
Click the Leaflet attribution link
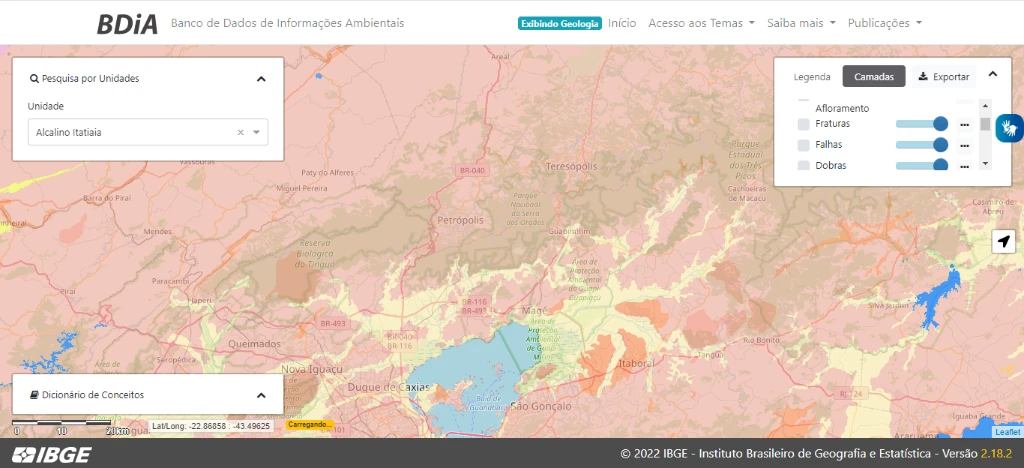coord(1008,432)
